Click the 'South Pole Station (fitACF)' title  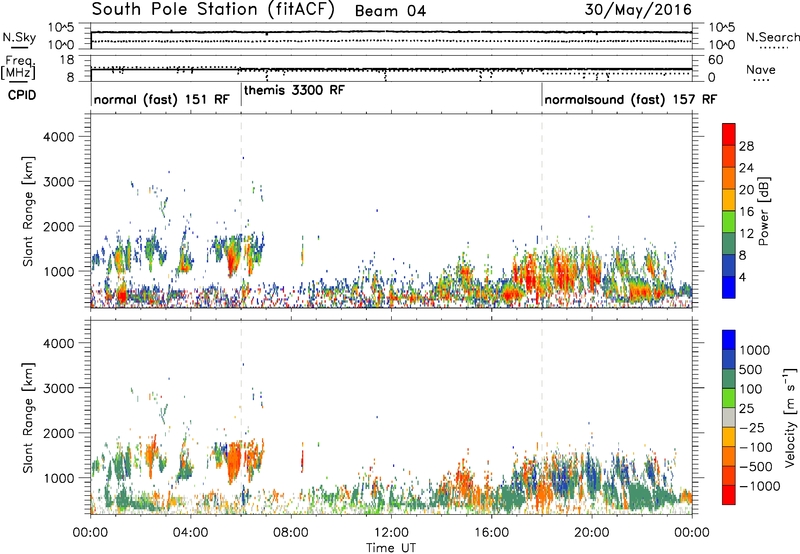coord(213,10)
